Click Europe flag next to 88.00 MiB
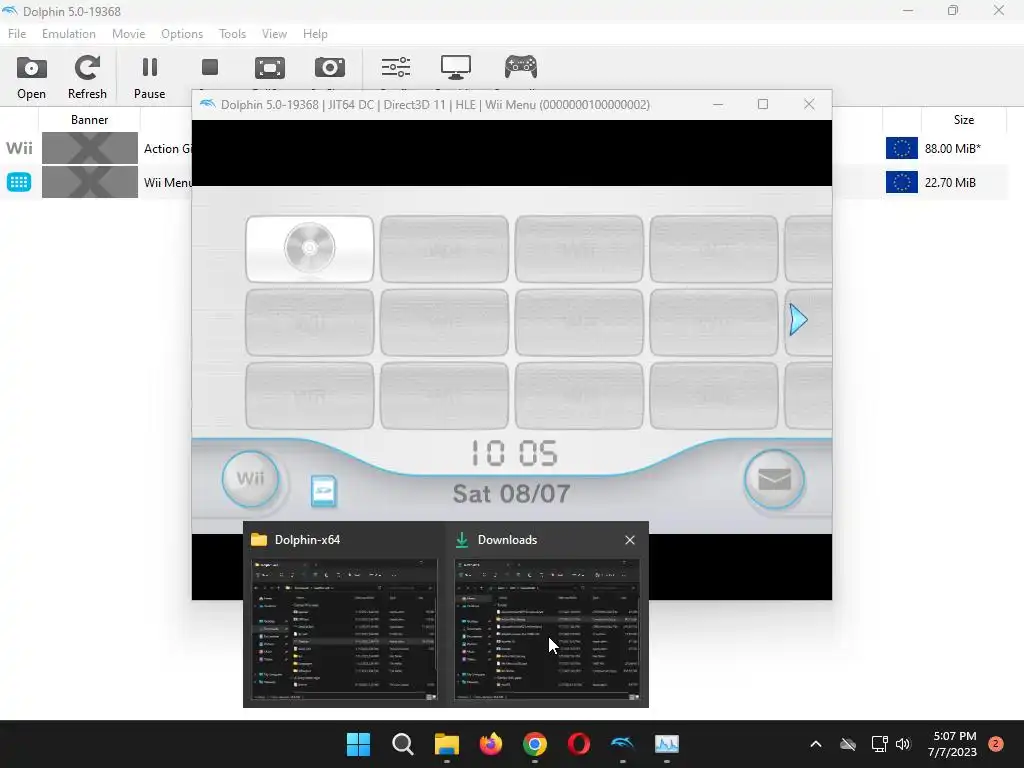The height and width of the screenshot is (768, 1024). [x=901, y=148]
